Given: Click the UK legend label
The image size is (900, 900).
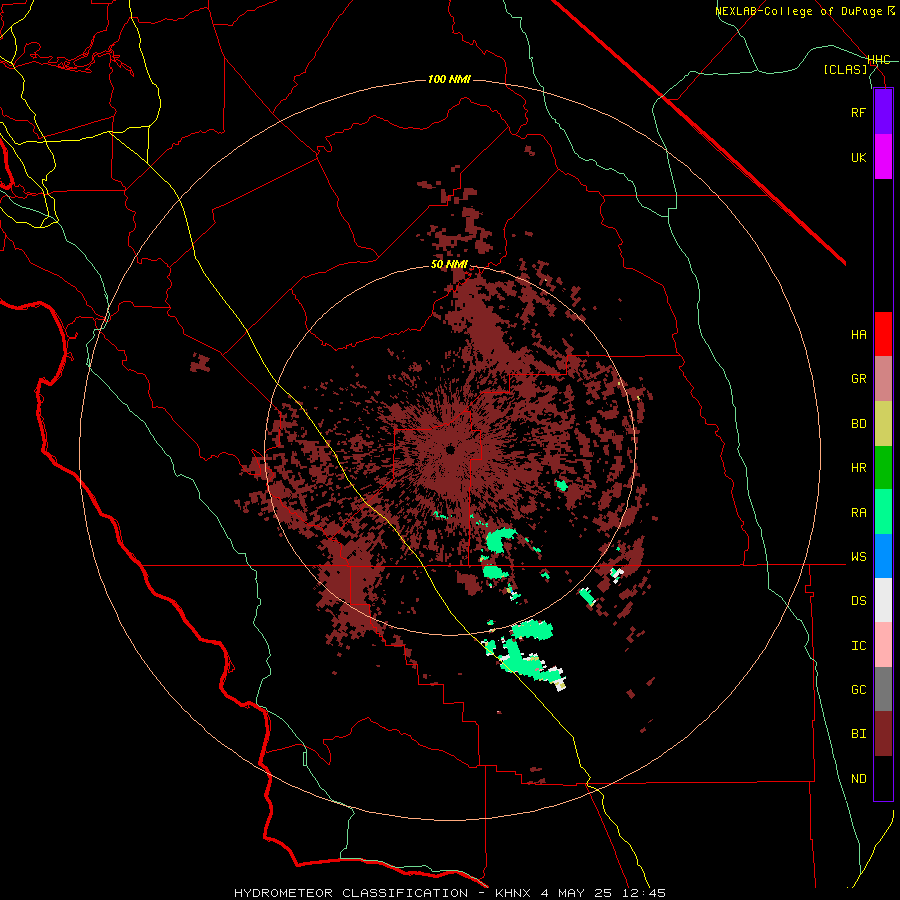Looking at the screenshot, I should [x=858, y=157].
